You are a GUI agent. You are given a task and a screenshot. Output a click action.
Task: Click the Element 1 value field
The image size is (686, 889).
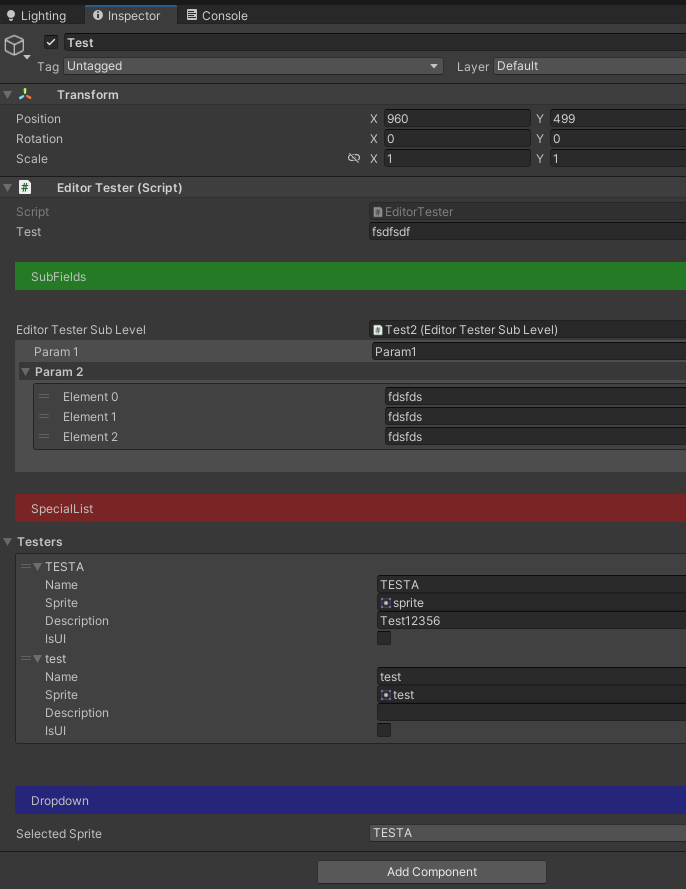click(535, 416)
